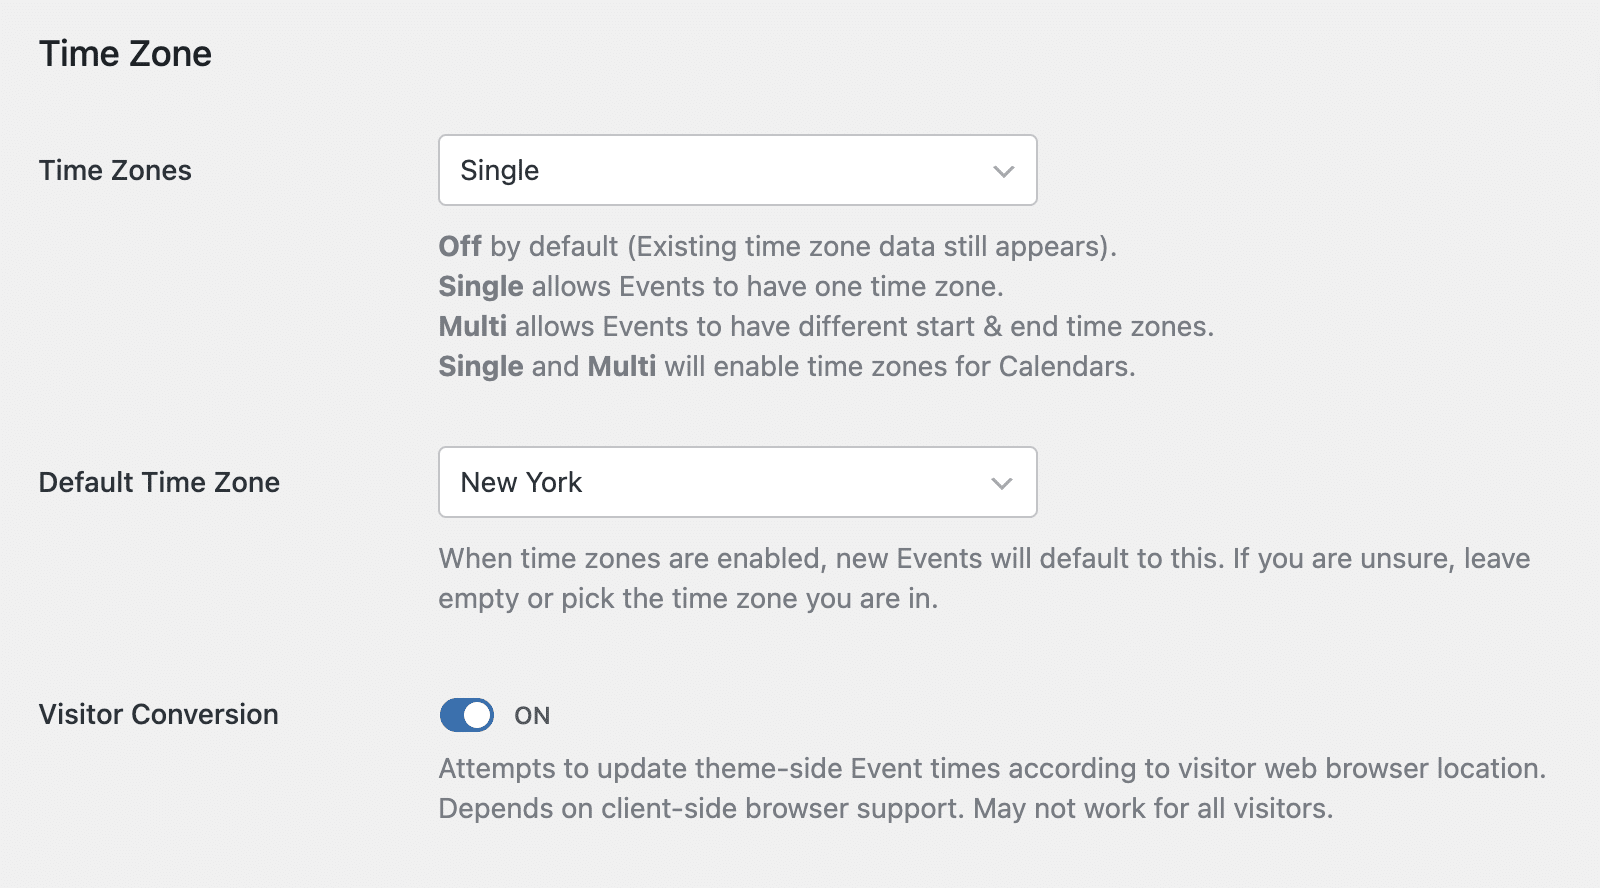Click the text New York inside the dropdown
The height and width of the screenshot is (888, 1600).
pos(520,482)
